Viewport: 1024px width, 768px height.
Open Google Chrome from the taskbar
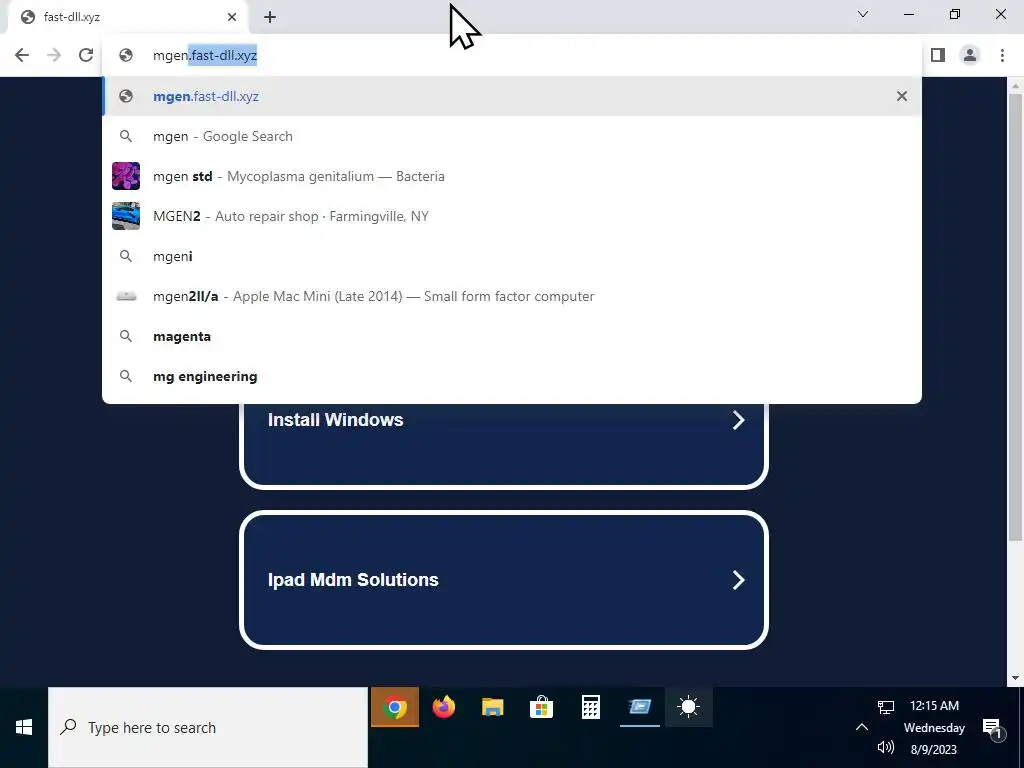click(394, 707)
